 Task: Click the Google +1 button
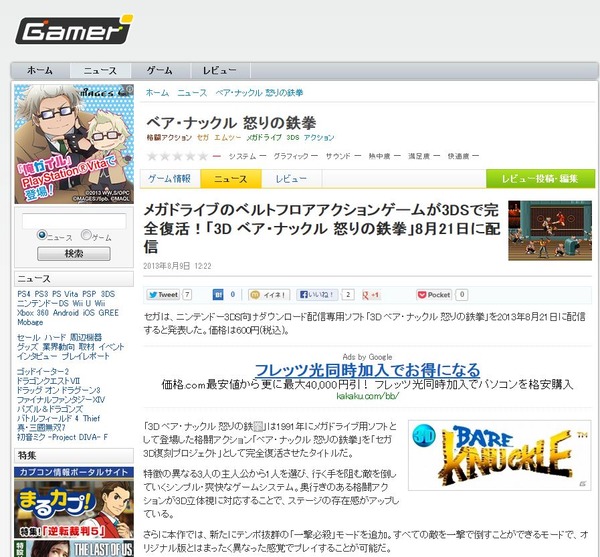point(371,295)
